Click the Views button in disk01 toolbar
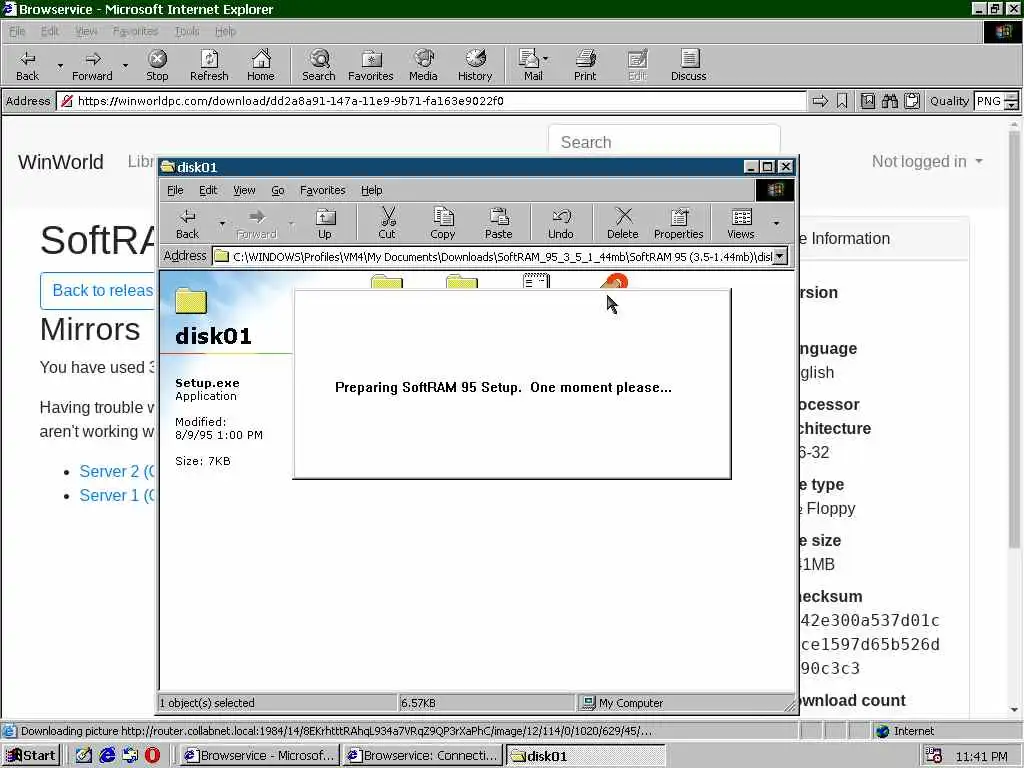Image resolution: width=1024 pixels, height=768 pixels. pyautogui.click(x=741, y=224)
